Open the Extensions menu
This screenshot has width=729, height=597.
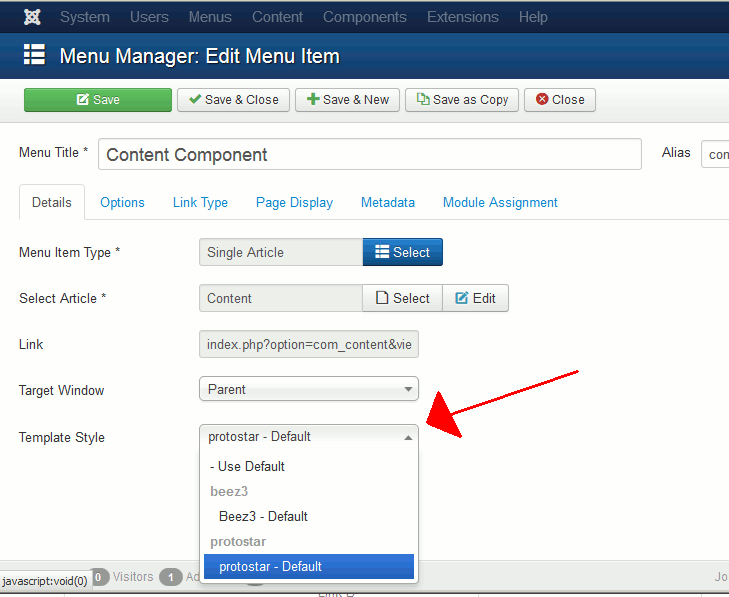pyautogui.click(x=465, y=17)
